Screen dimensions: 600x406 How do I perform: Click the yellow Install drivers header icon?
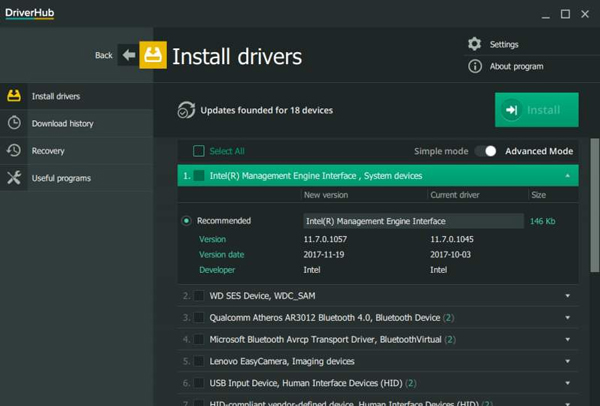[153, 55]
